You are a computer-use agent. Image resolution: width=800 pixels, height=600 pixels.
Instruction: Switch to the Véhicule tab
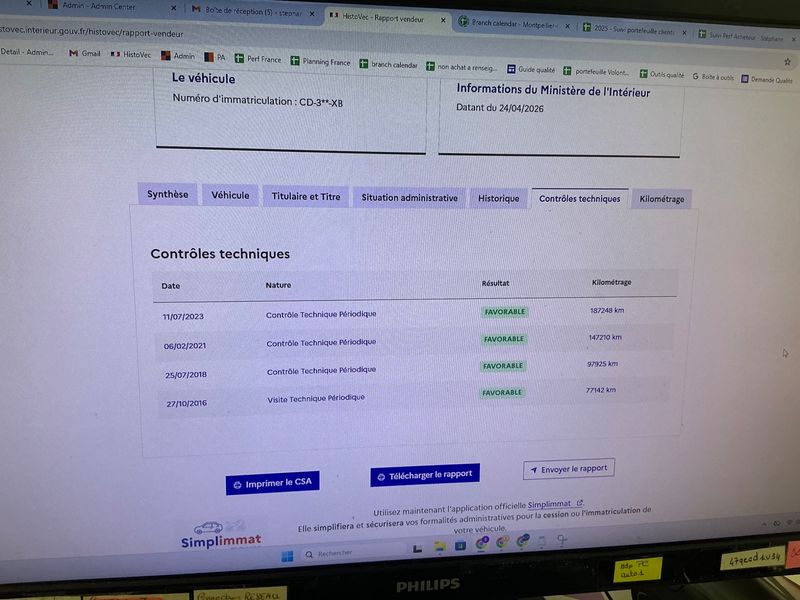(230, 195)
